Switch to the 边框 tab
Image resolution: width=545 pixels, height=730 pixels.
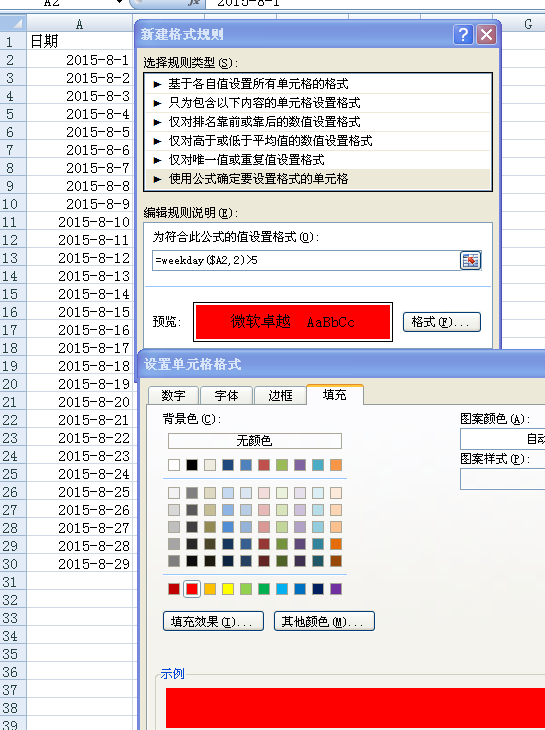click(x=280, y=396)
